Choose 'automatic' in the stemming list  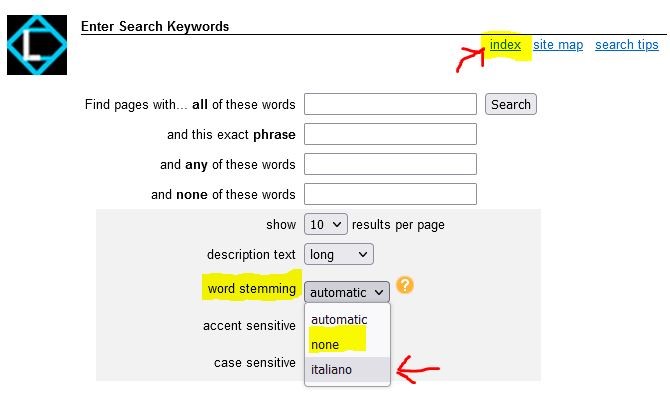click(347, 319)
